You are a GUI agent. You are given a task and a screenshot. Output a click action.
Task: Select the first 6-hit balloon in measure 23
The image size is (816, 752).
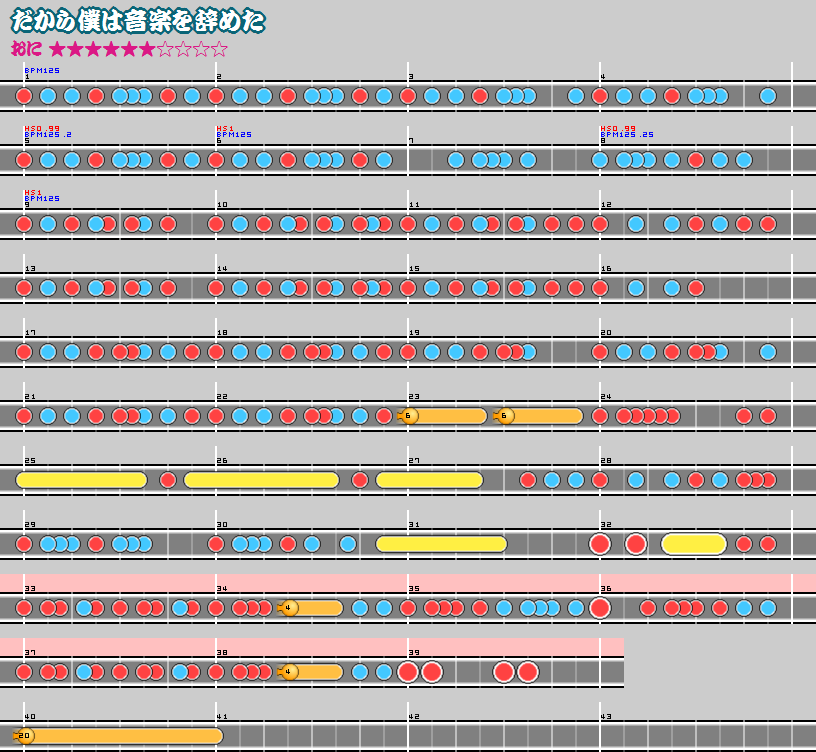[409, 416]
